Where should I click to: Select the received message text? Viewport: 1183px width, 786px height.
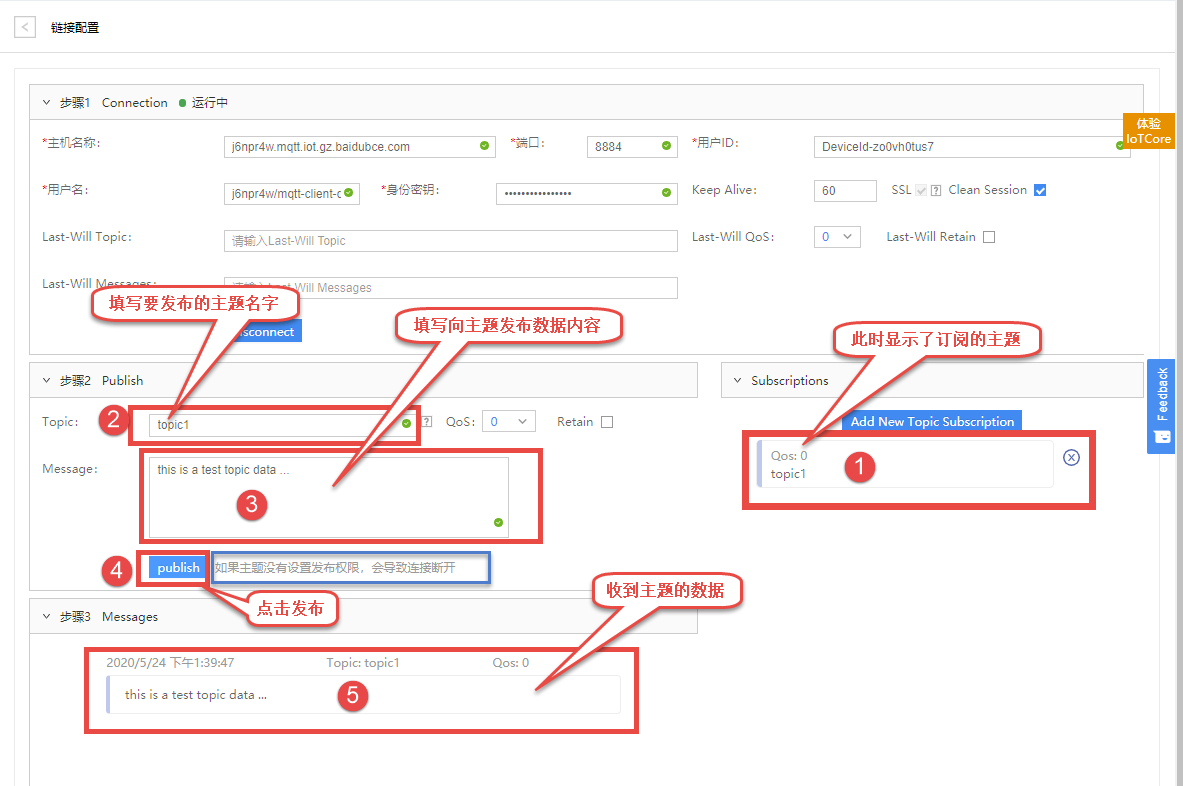[195, 695]
